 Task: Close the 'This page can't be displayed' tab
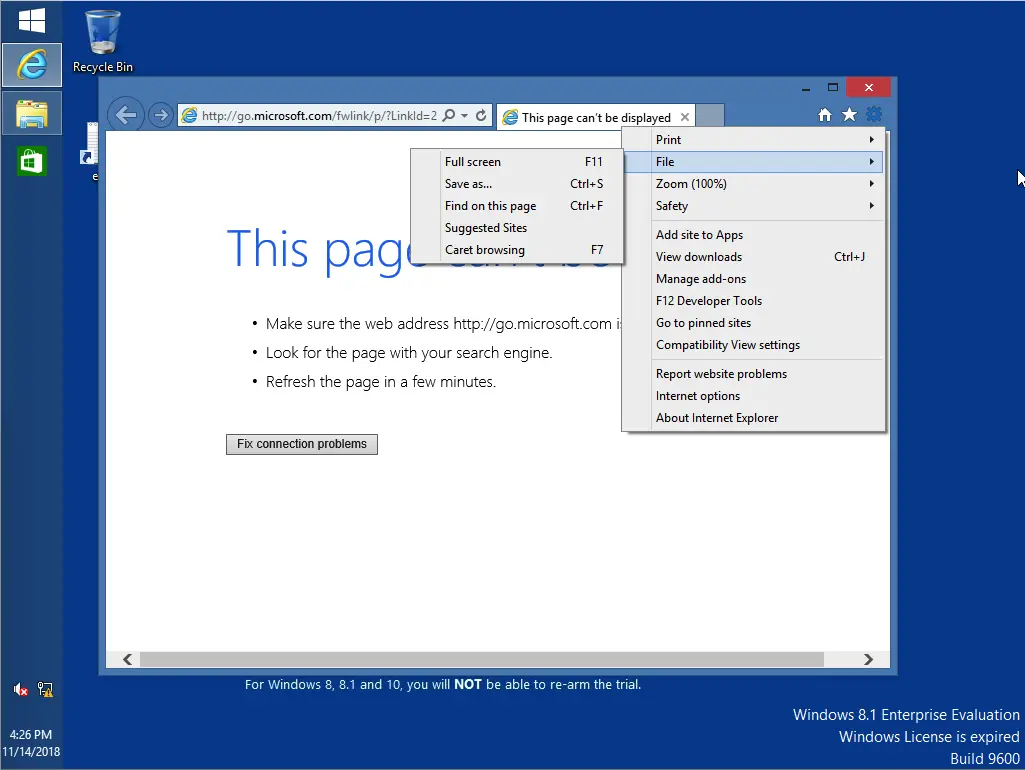(x=684, y=117)
